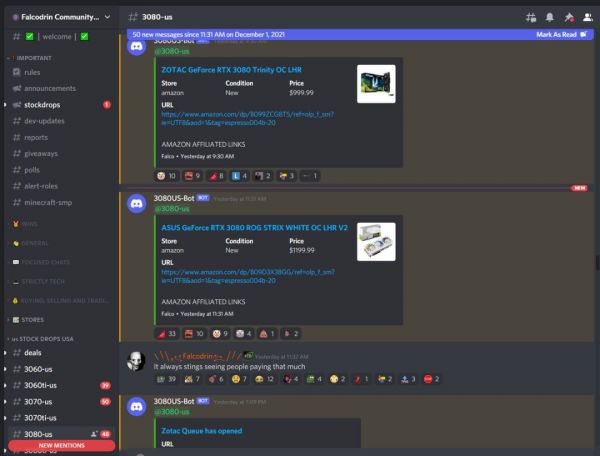Screen dimensions: 600x456
Task: Expand the STORES category
Action: pos(28,319)
